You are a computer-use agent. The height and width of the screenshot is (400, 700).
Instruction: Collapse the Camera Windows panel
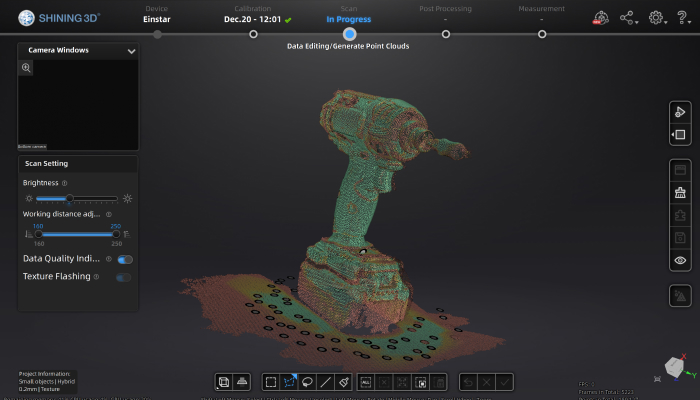[x=131, y=50]
